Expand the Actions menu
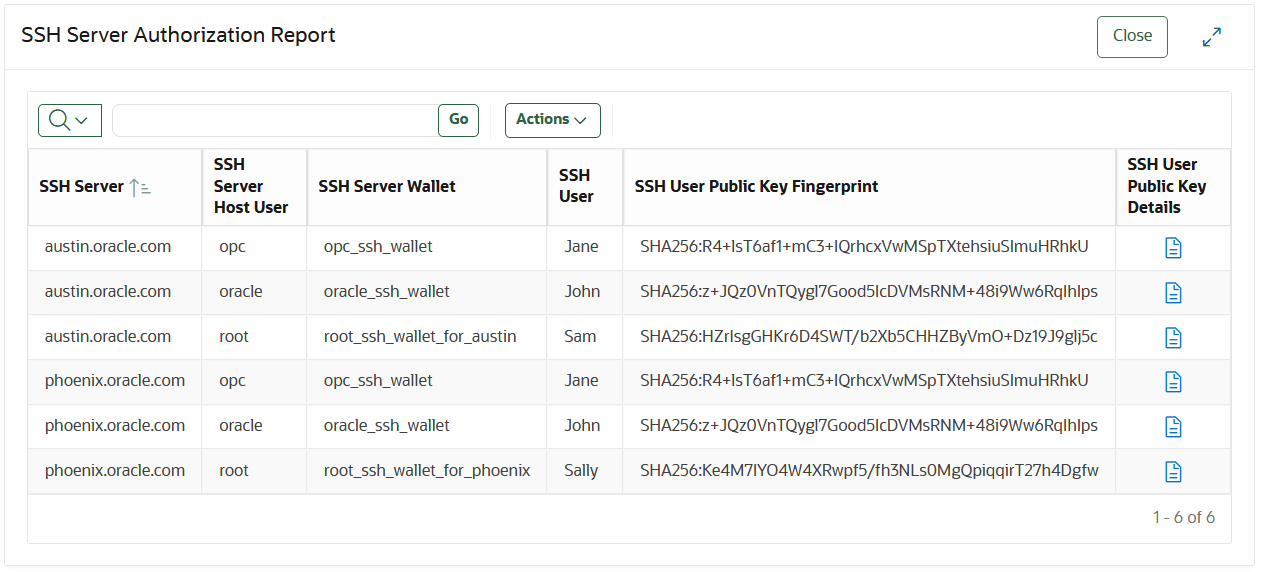Image resolution: width=1261 pixels, height=572 pixels. coord(552,120)
